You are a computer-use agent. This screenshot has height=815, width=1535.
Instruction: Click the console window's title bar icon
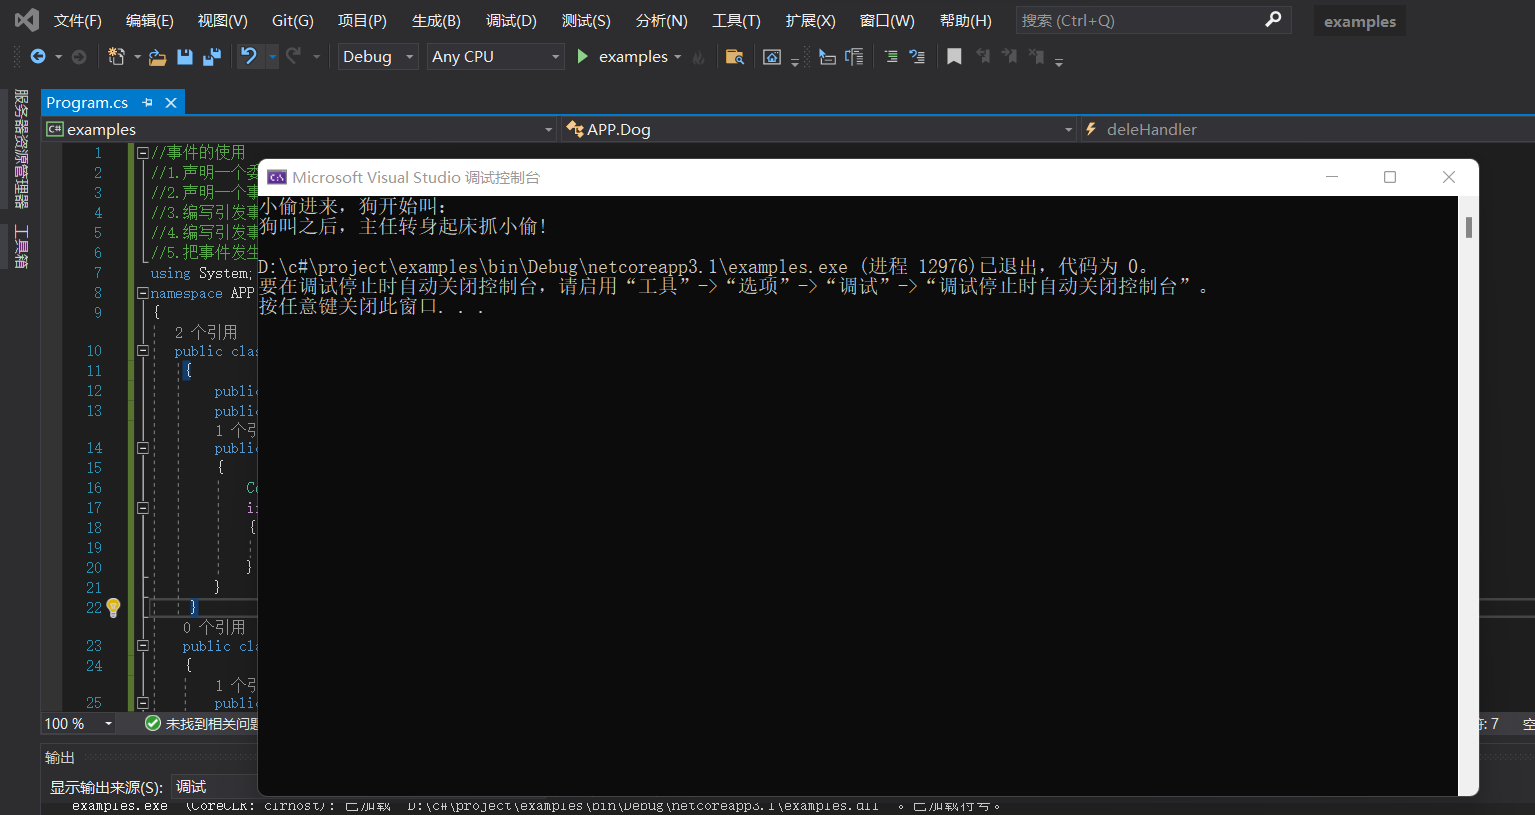coord(277,177)
